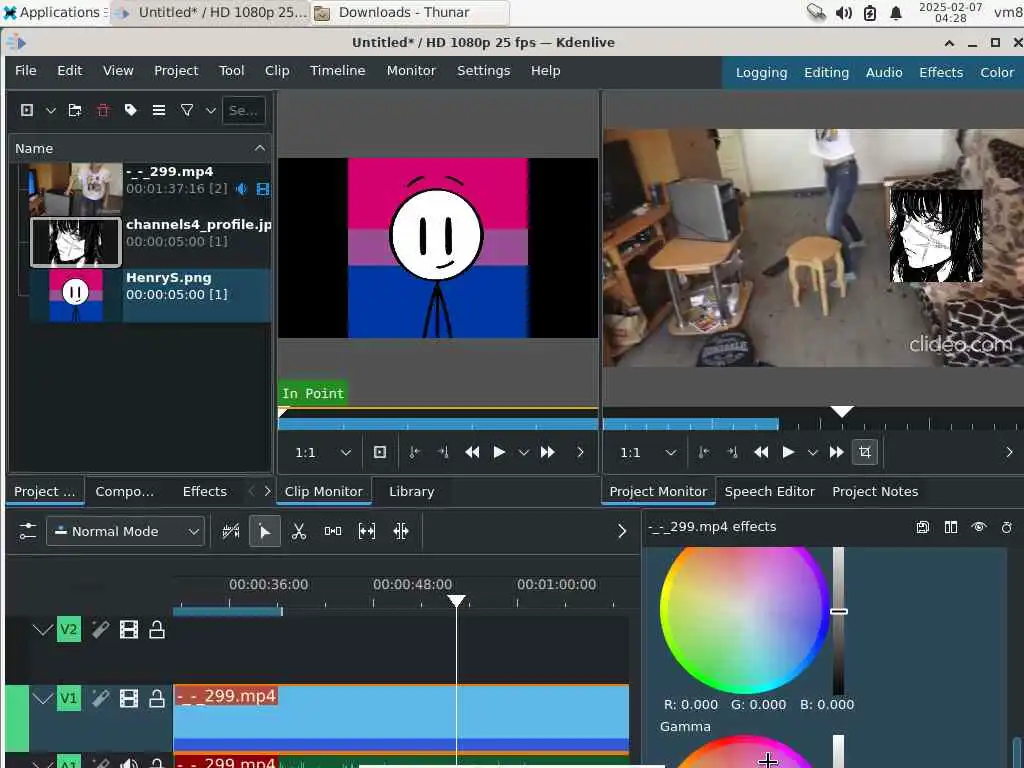
Task: Delete the selected clip from the bin
Action: tap(103, 110)
